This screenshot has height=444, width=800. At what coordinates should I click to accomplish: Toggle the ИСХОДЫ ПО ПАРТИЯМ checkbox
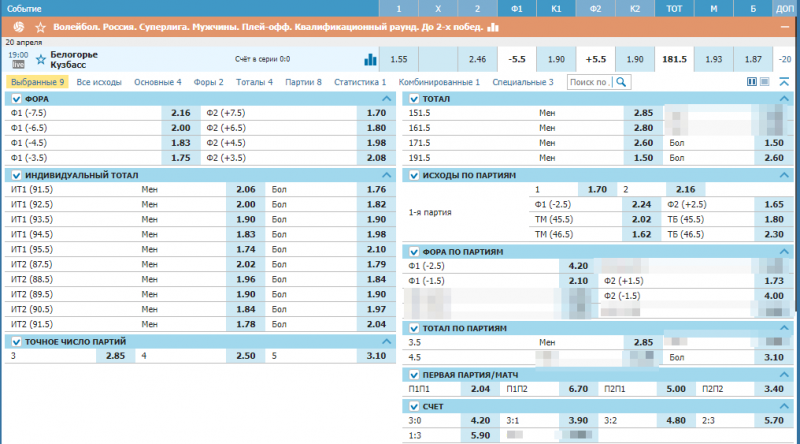coord(414,175)
